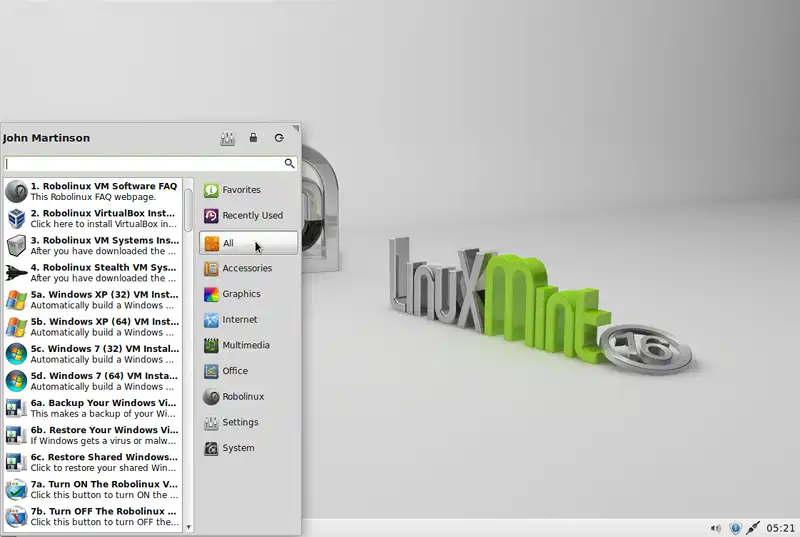
Task: Click the text 'Click this button to turn ON the ...'
Action: click(105, 495)
